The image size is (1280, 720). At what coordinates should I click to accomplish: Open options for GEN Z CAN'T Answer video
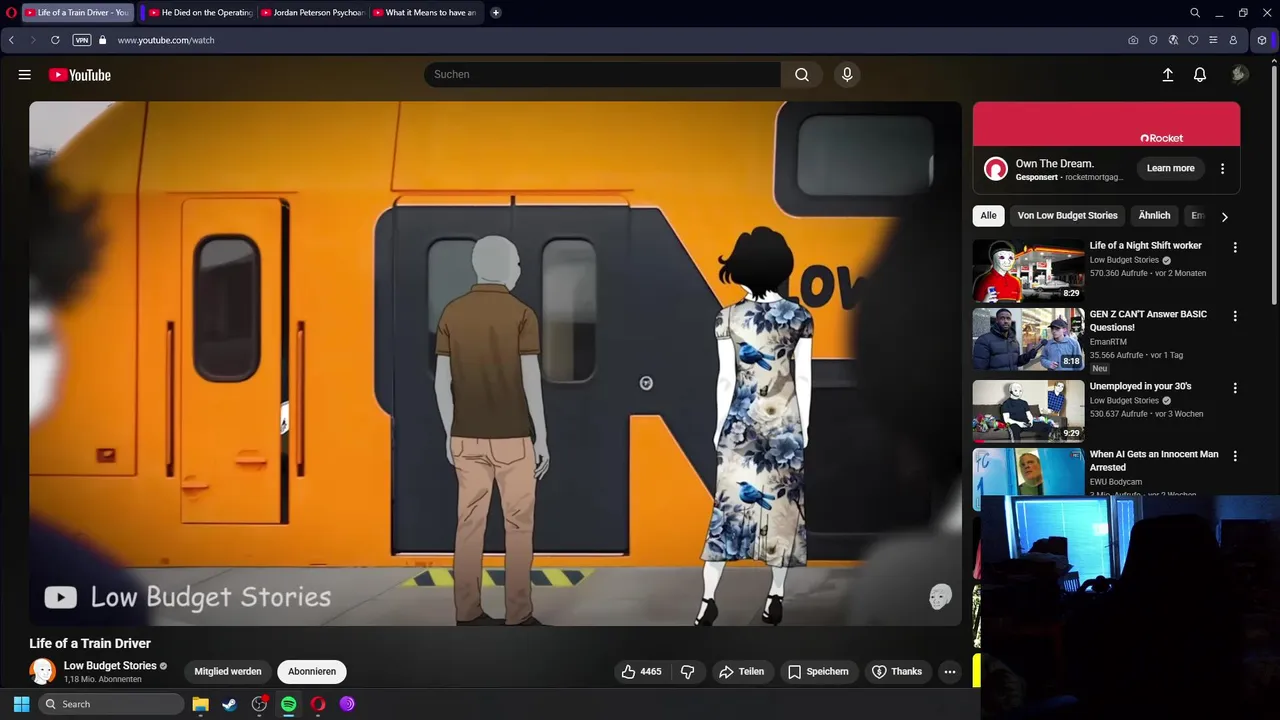coord(1235,316)
